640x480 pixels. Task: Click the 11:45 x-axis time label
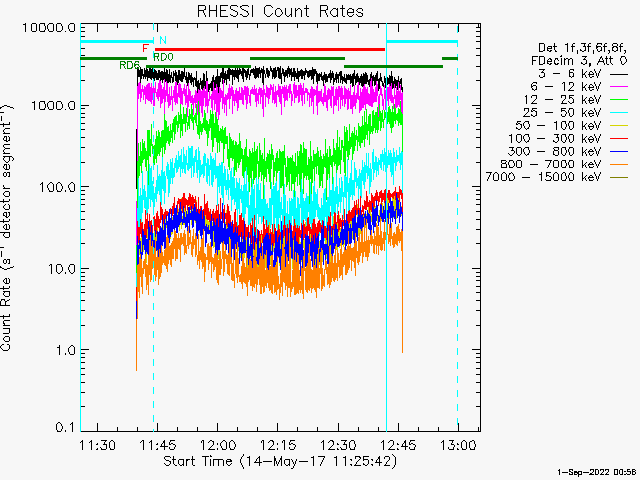[158, 445]
